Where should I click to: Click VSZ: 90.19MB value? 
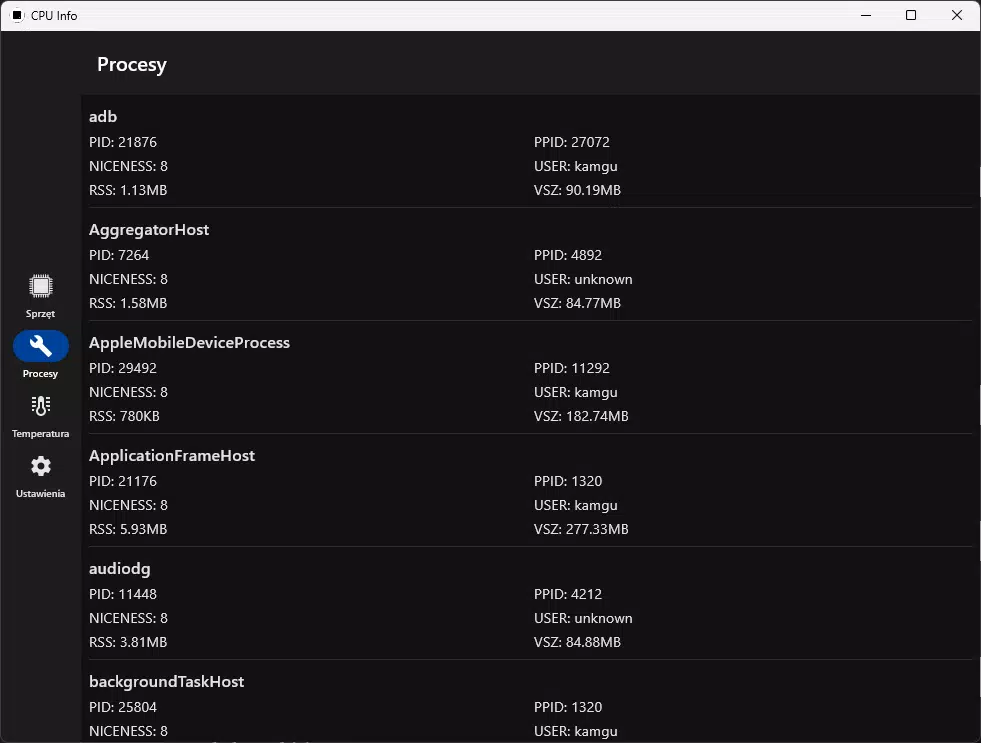click(577, 190)
